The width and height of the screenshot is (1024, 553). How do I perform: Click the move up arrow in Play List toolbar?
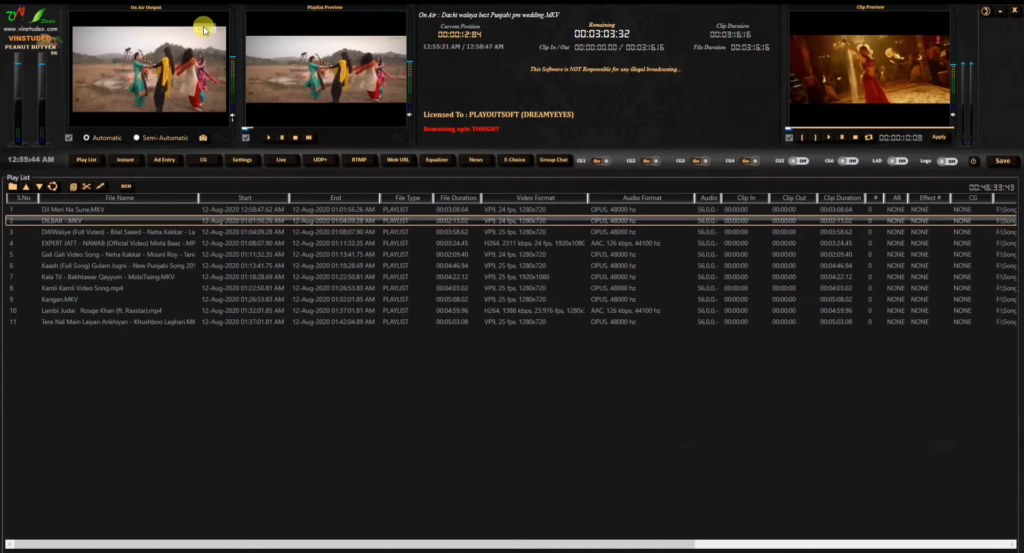point(26,186)
